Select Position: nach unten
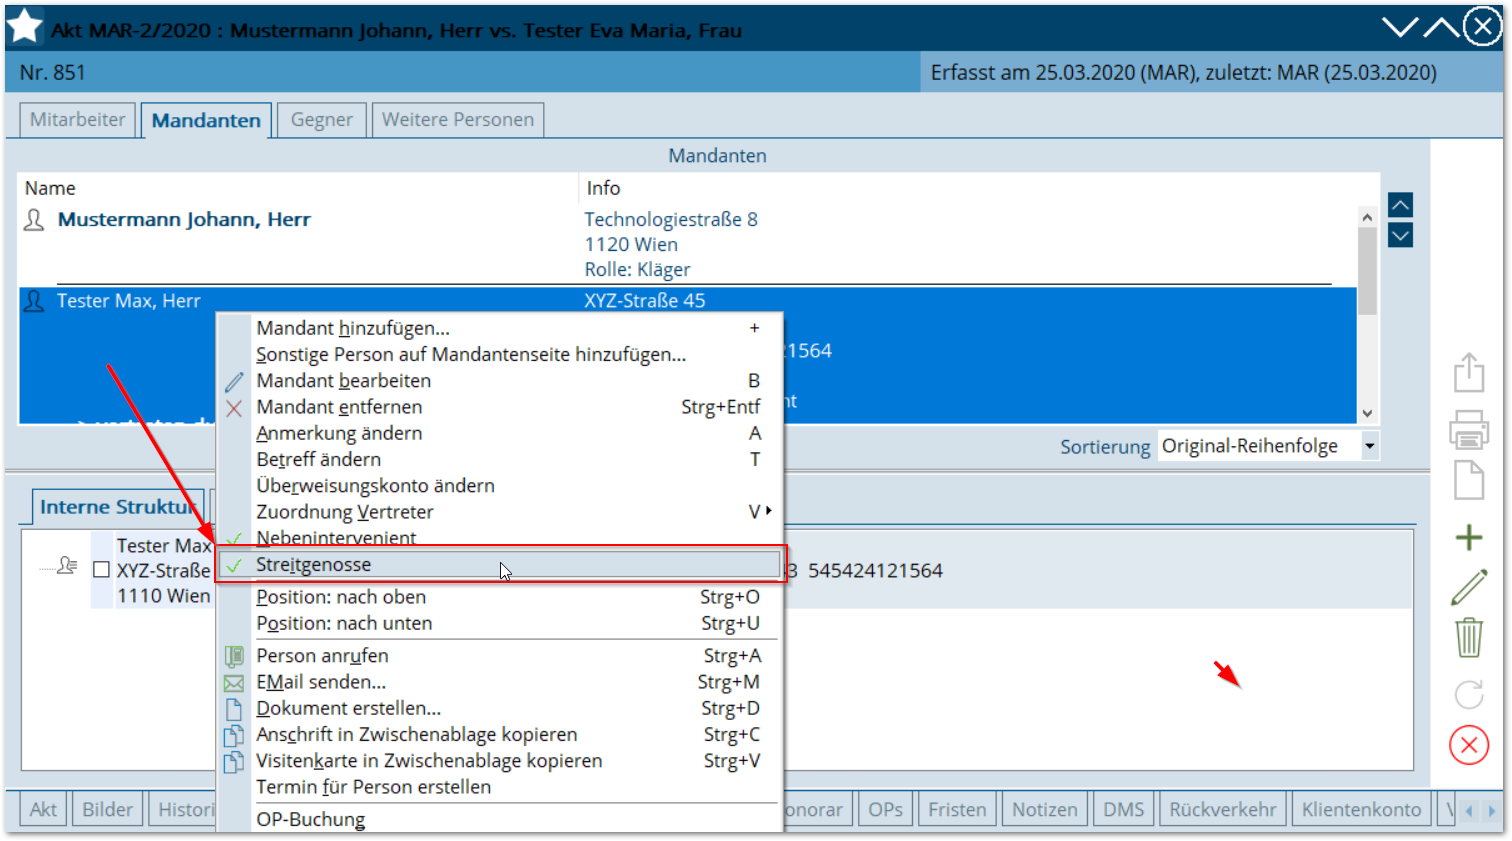1512x841 pixels. (x=500, y=623)
